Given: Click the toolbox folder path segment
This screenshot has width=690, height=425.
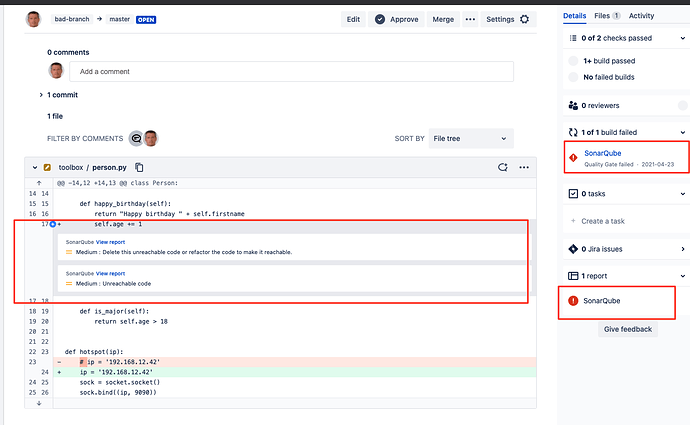Looking at the screenshot, I should coord(70,168).
